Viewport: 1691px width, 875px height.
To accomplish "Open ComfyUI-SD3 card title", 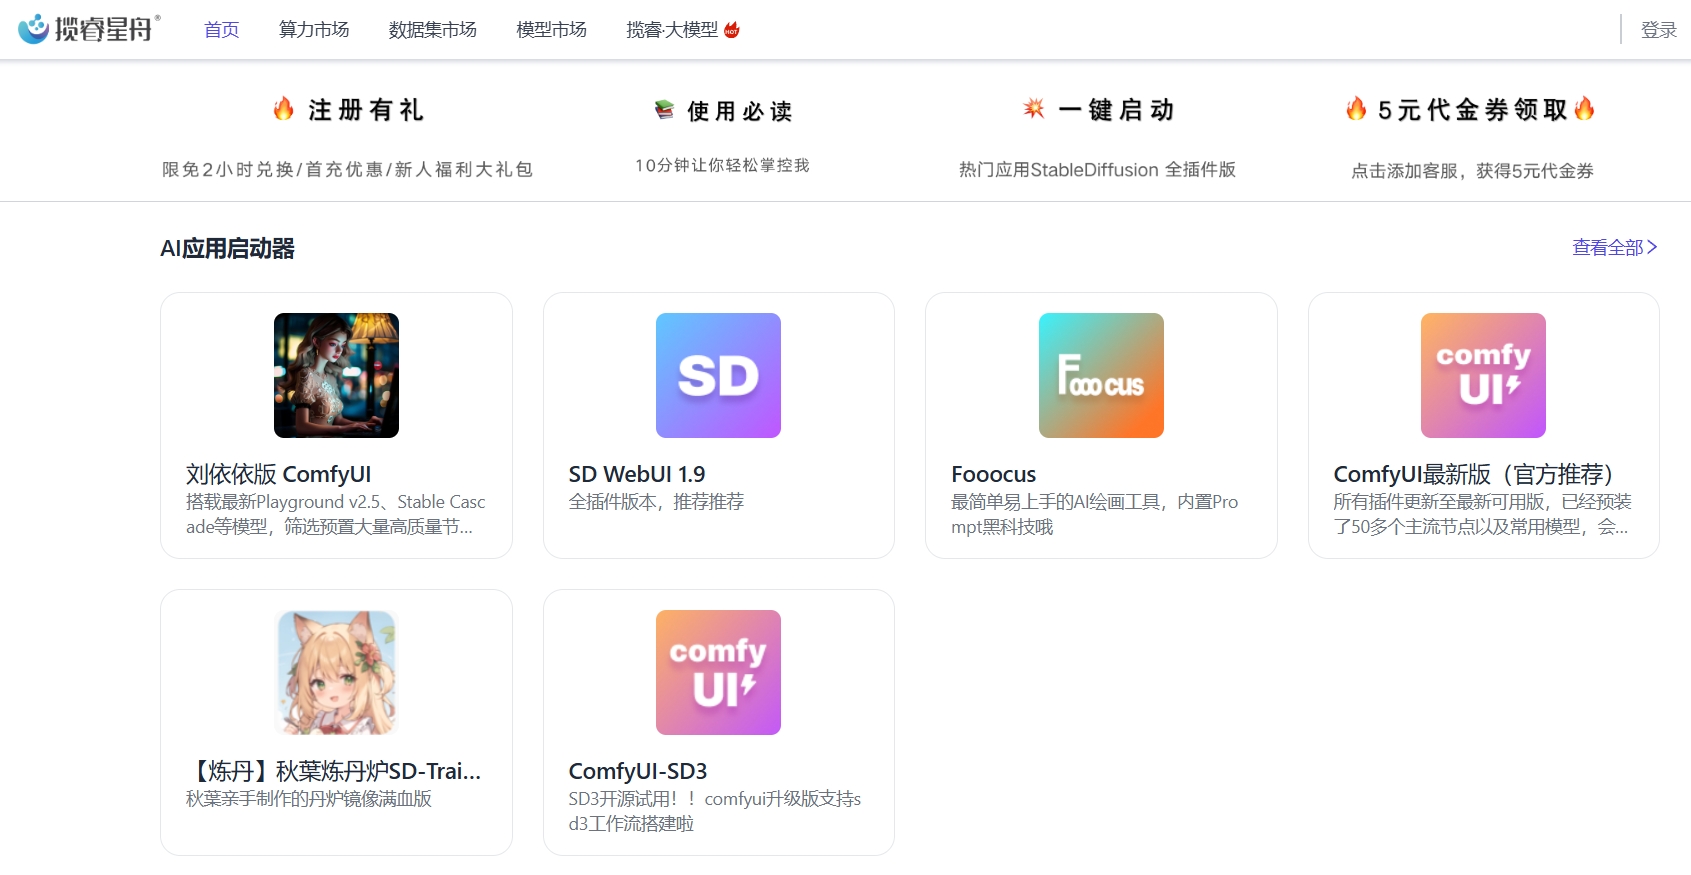I will pyautogui.click(x=638, y=771).
